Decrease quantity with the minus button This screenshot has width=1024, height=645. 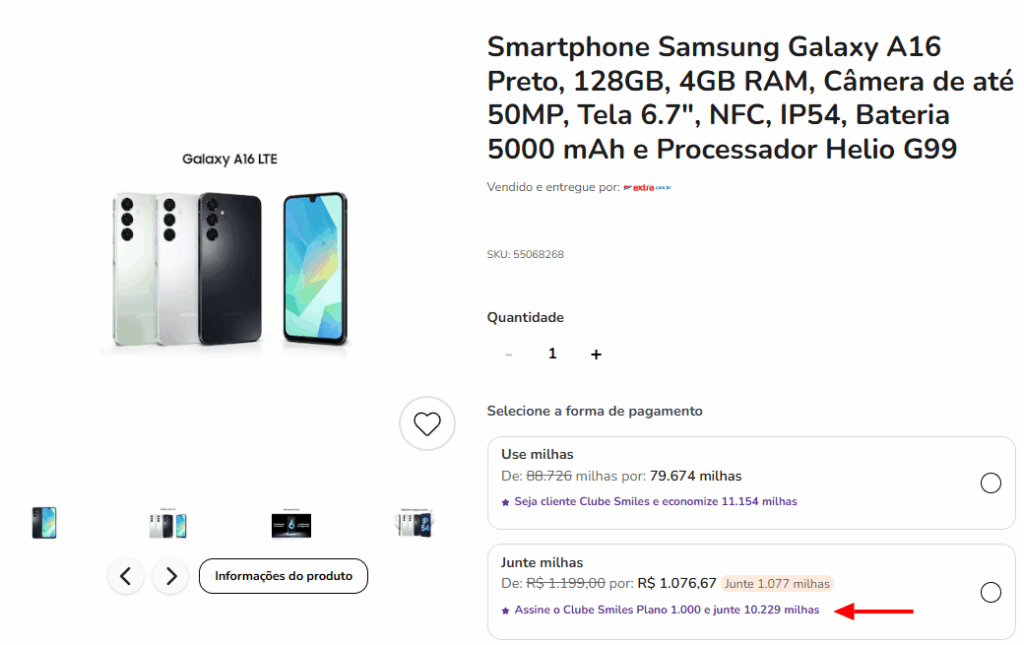[x=509, y=354]
